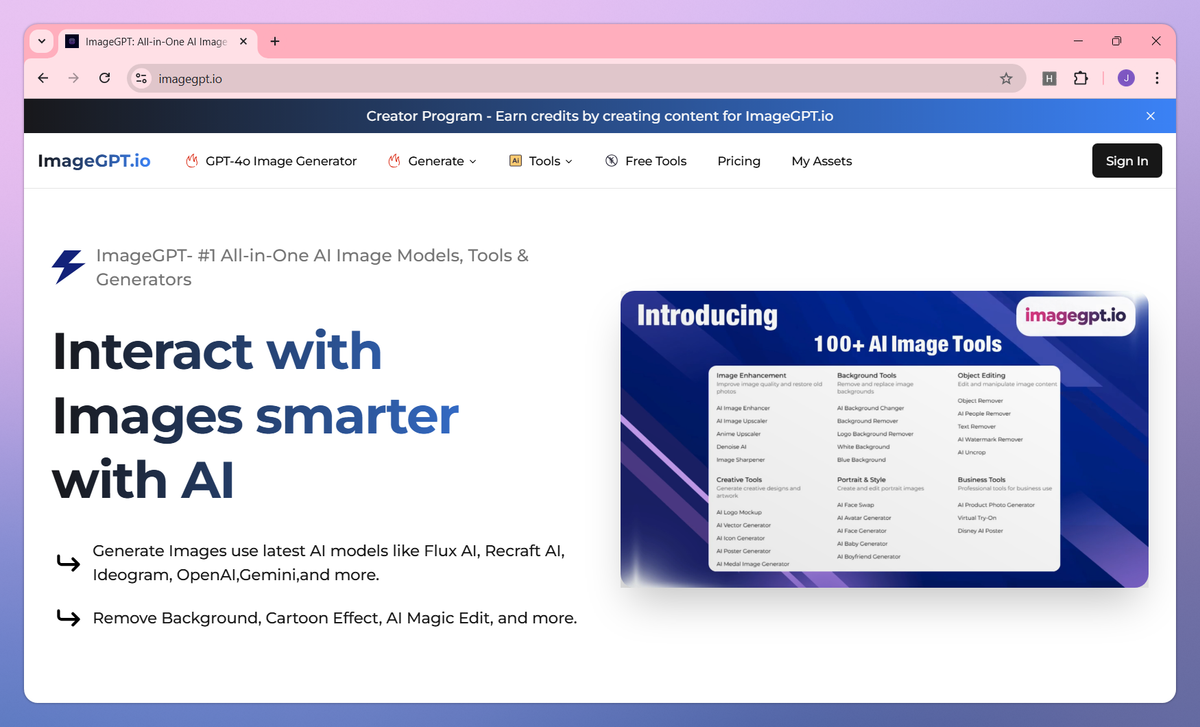Click 'AI Icon Generator' in preview list
Image resolution: width=1200 pixels, height=727 pixels.
coord(741,538)
